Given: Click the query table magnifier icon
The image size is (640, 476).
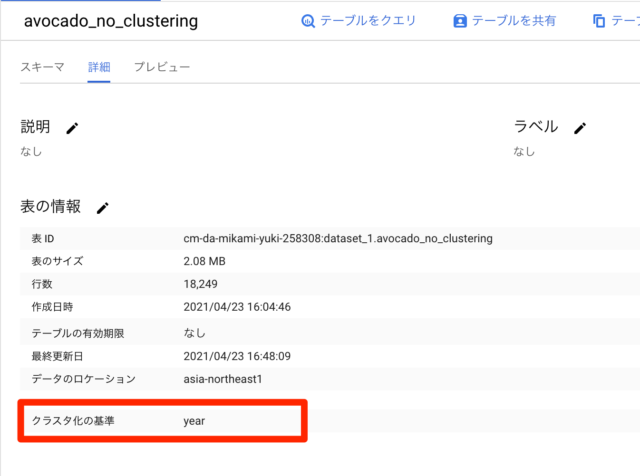Looking at the screenshot, I should tap(308, 21).
